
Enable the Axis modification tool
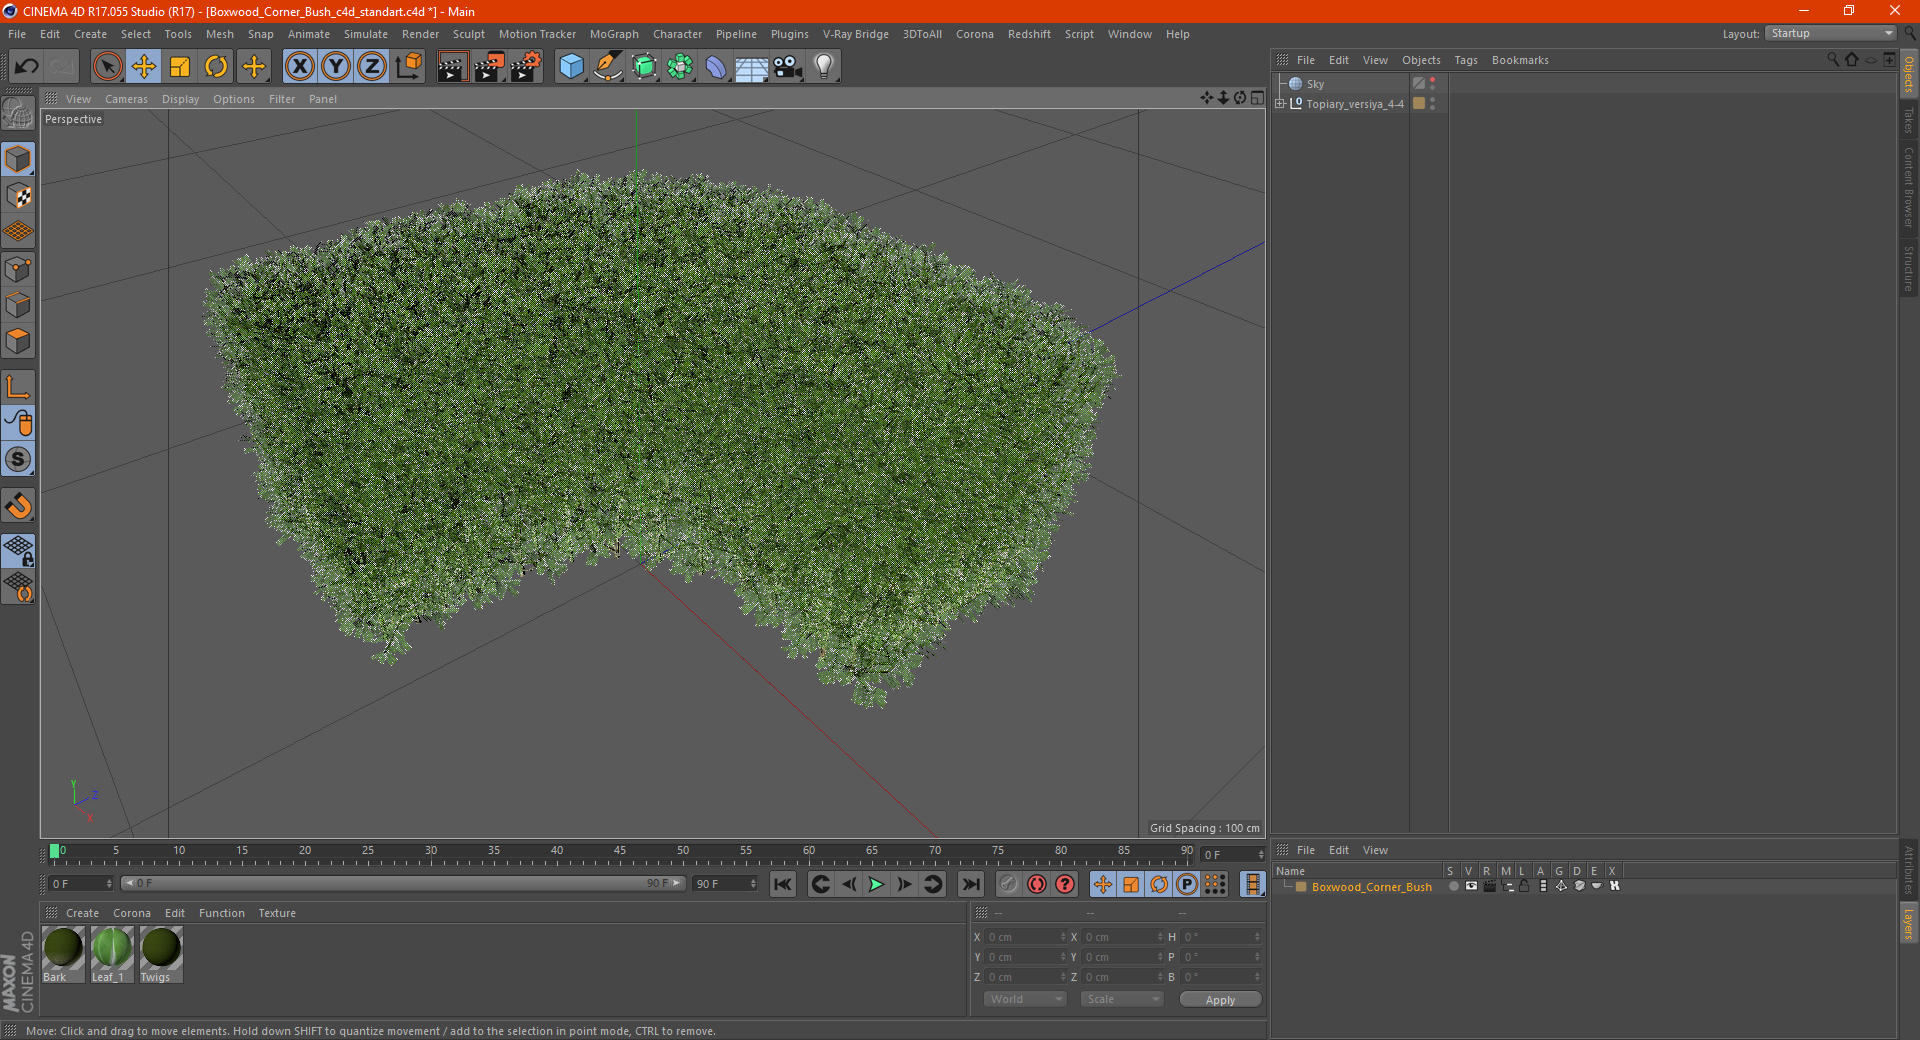point(18,387)
